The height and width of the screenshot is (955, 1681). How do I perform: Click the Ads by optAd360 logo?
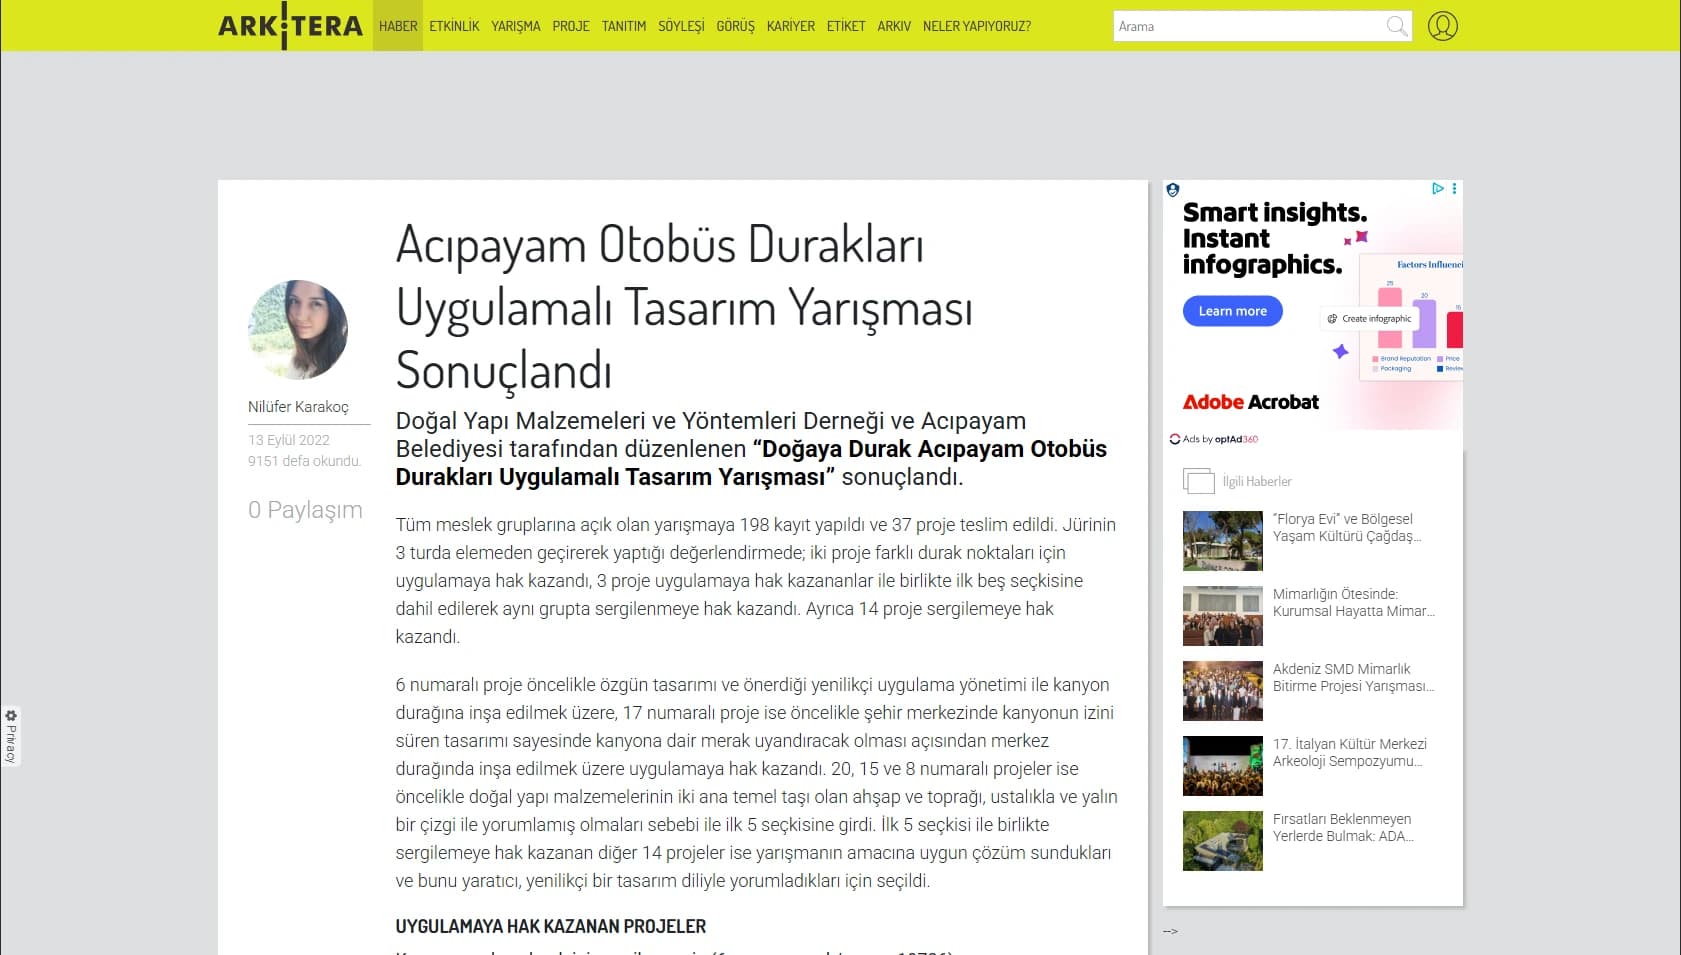pyautogui.click(x=1214, y=439)
